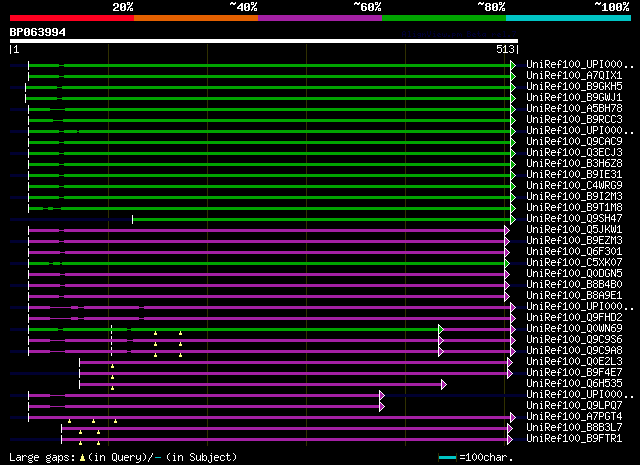This screenshot has width=640, height=465.
Task: Select the UniRef100_A7PGT4 label
Action: point(574,417)
